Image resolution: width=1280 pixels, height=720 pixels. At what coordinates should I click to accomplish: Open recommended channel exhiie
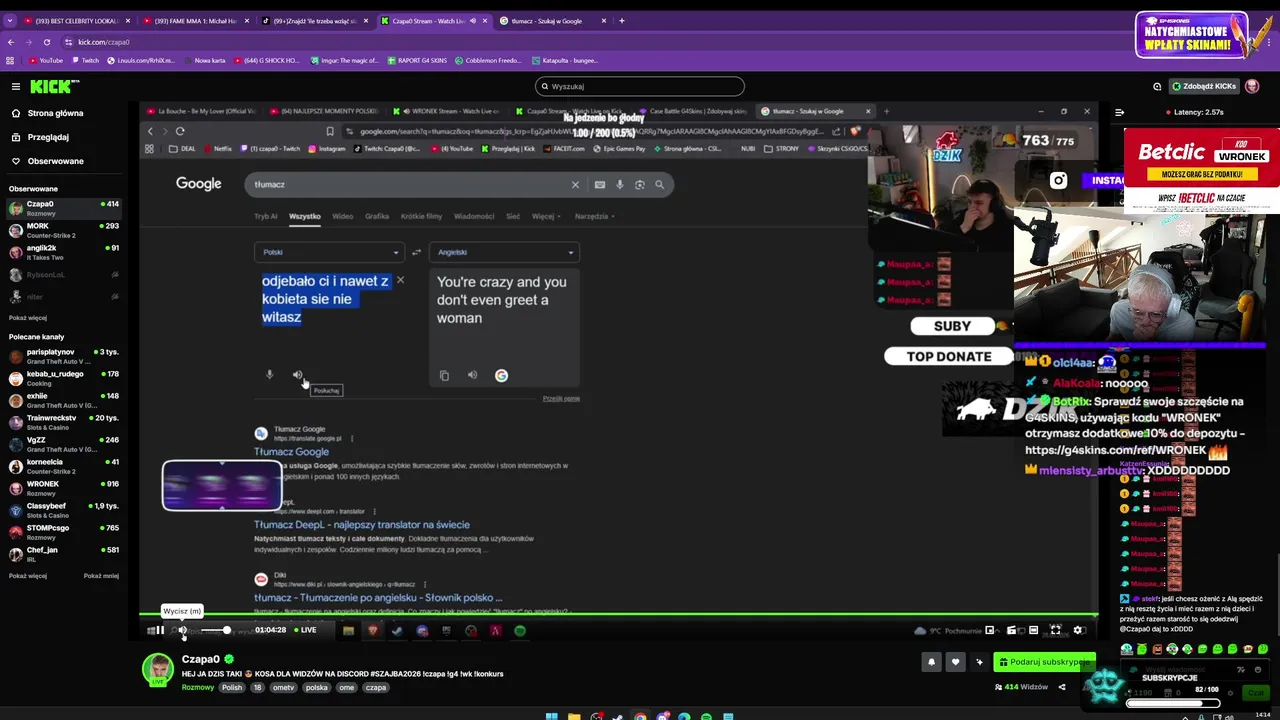tap(64, 400)
